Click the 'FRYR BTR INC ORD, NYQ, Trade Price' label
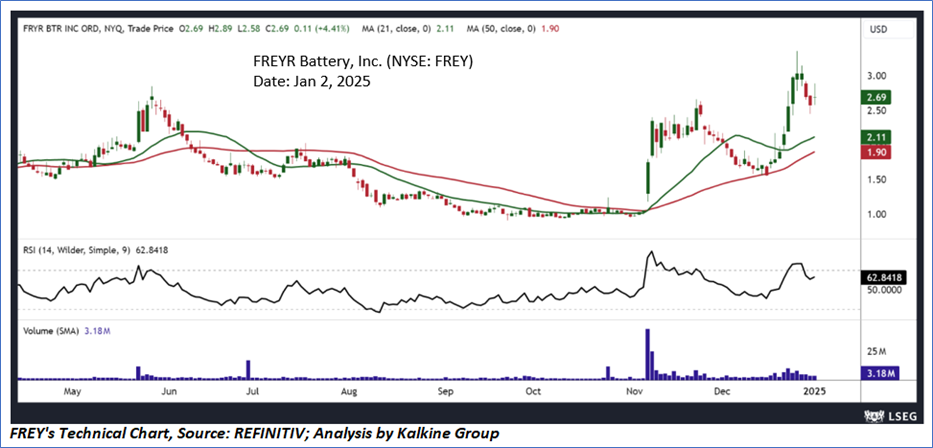Image resolution: width=933 pixels, height=448 pixels. [99, 28]
